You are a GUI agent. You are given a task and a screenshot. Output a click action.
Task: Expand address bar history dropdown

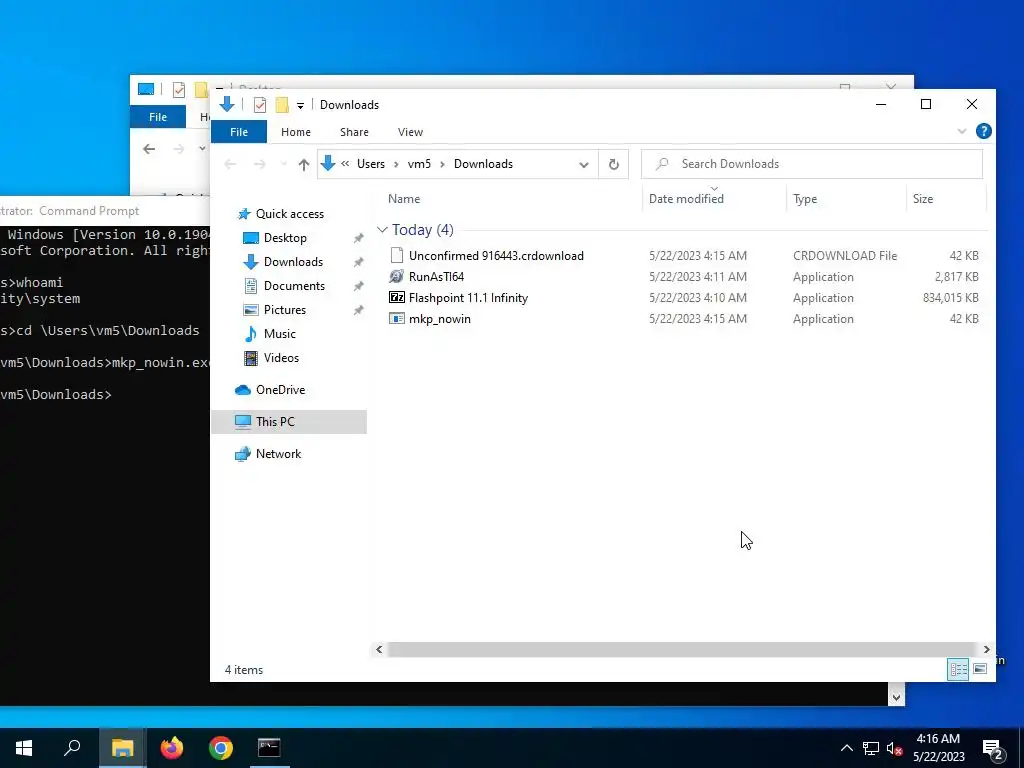pos(584,165)
